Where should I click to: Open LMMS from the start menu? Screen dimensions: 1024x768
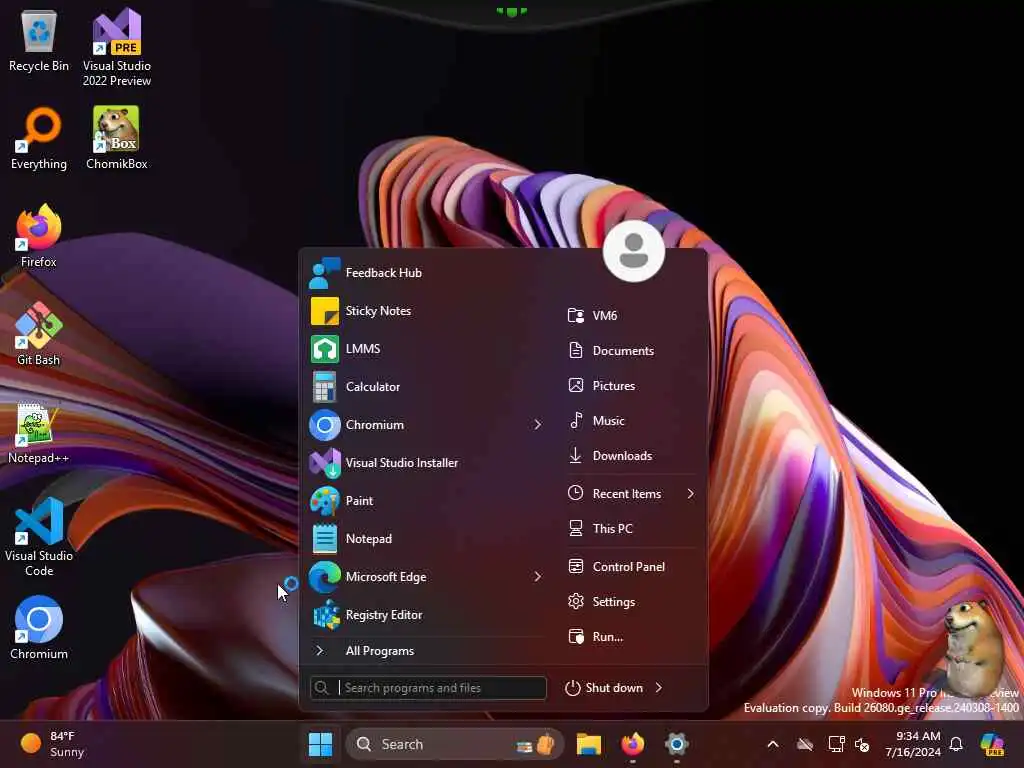pyautogui.click(x=426, y=349)
